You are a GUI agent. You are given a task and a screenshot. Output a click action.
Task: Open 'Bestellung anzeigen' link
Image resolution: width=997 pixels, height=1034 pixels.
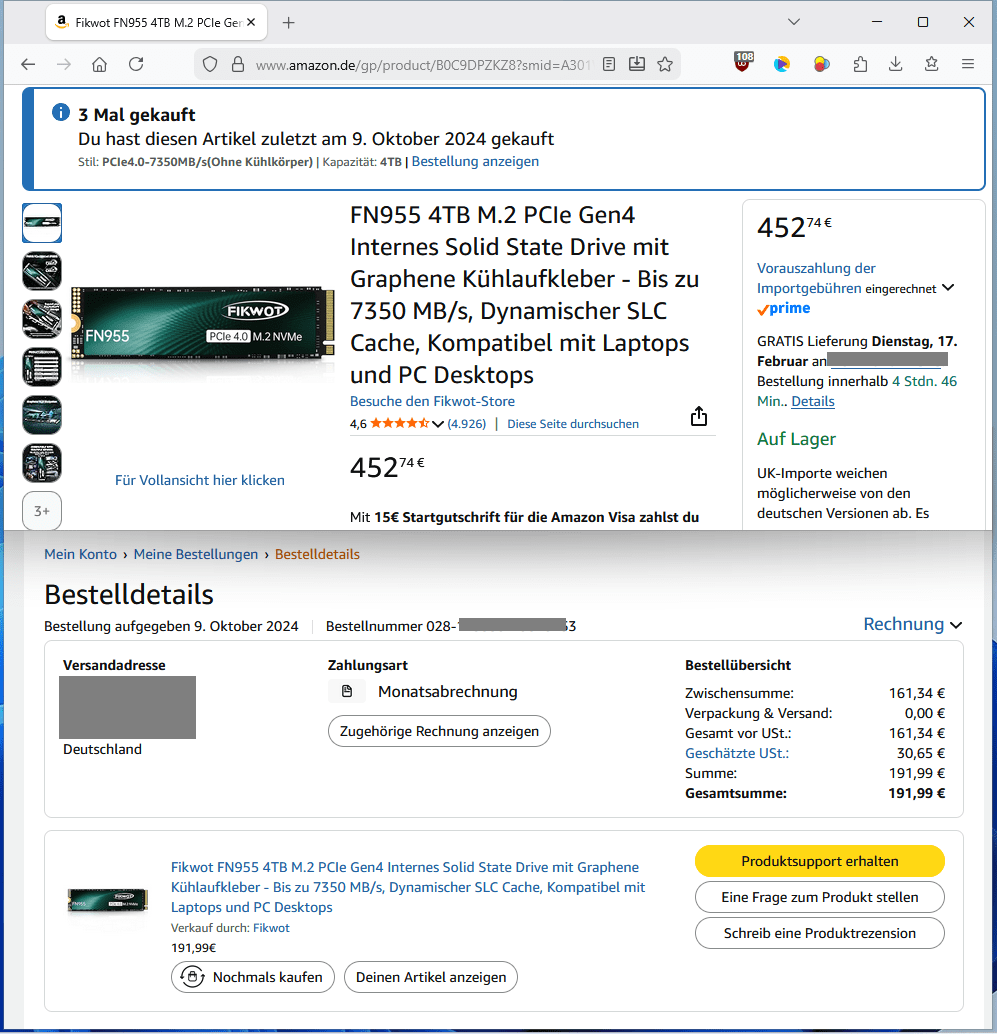click(x=475, y=162)
